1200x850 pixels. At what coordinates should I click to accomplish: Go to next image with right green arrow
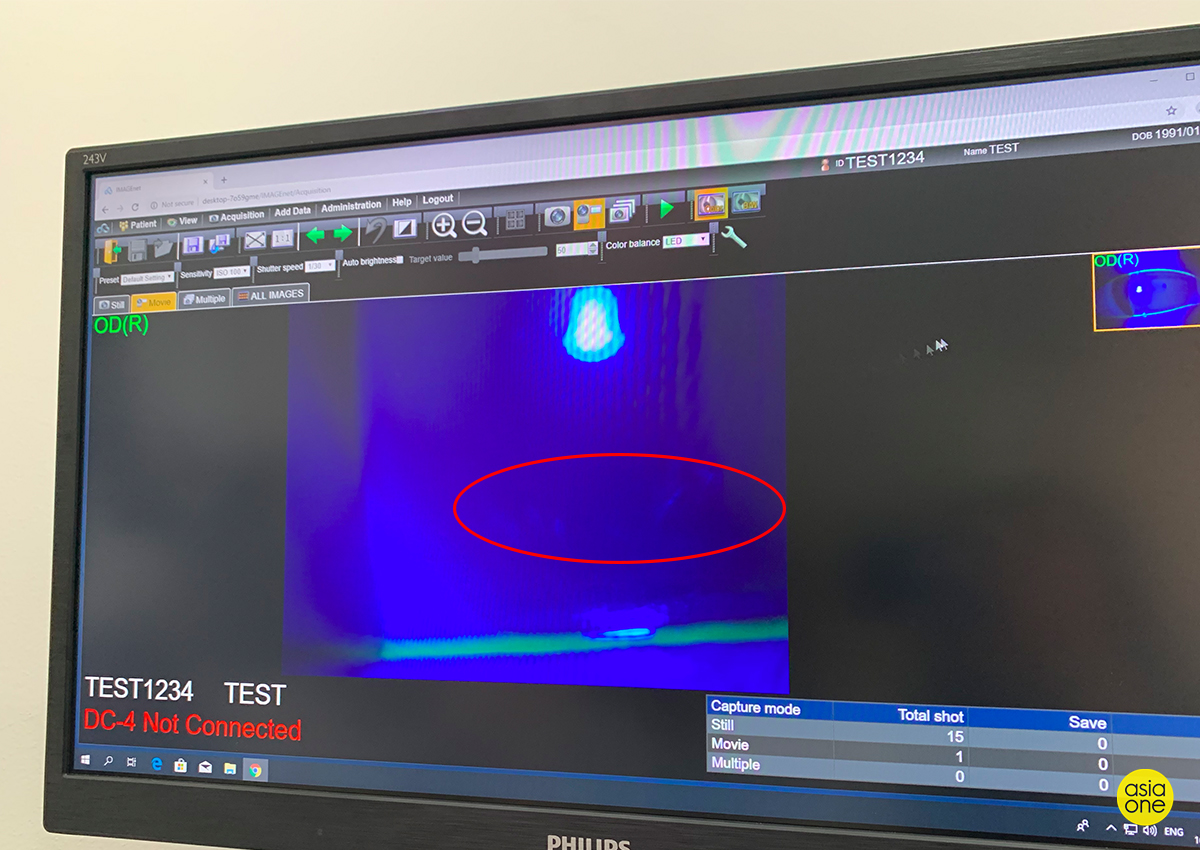[343, 233]
